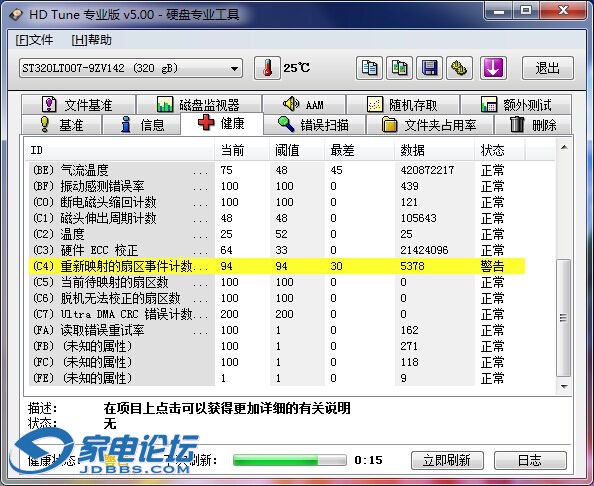The height and width of the screenshot is (486, 594).
Task: Select the (C2) 温度 row
Action: coord(277,234)
